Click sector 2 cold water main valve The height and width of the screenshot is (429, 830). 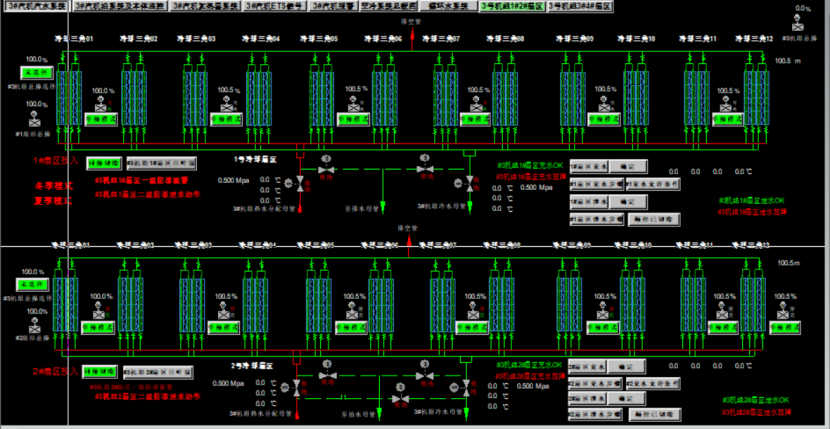pyautogui.click(x=466, y=388)
